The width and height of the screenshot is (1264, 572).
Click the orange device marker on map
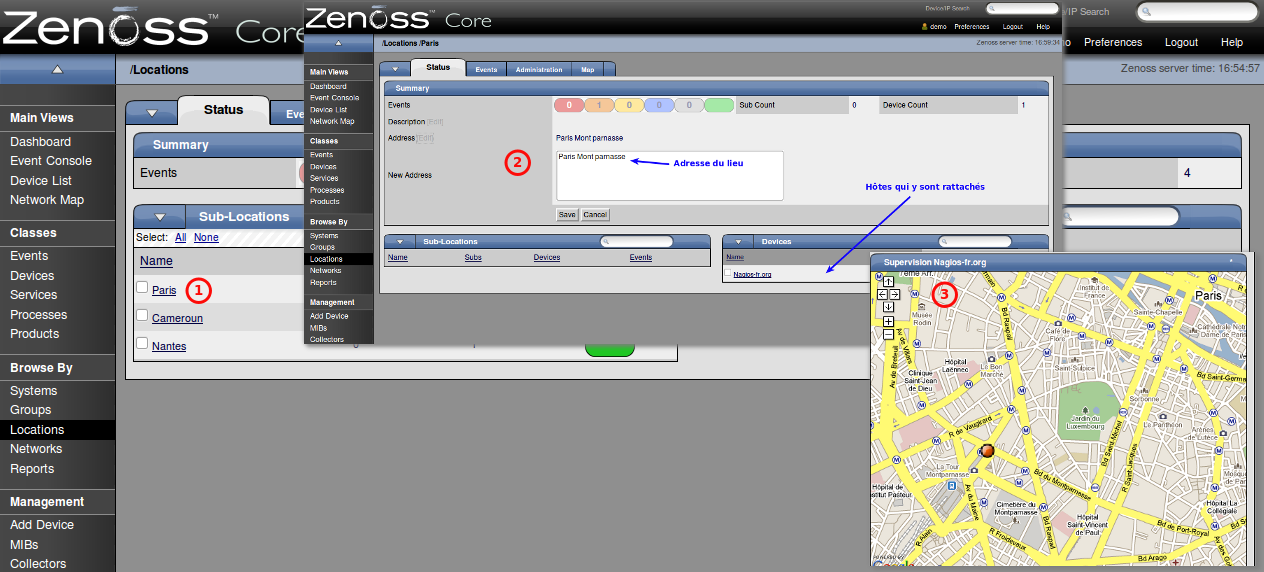[987, 452]
